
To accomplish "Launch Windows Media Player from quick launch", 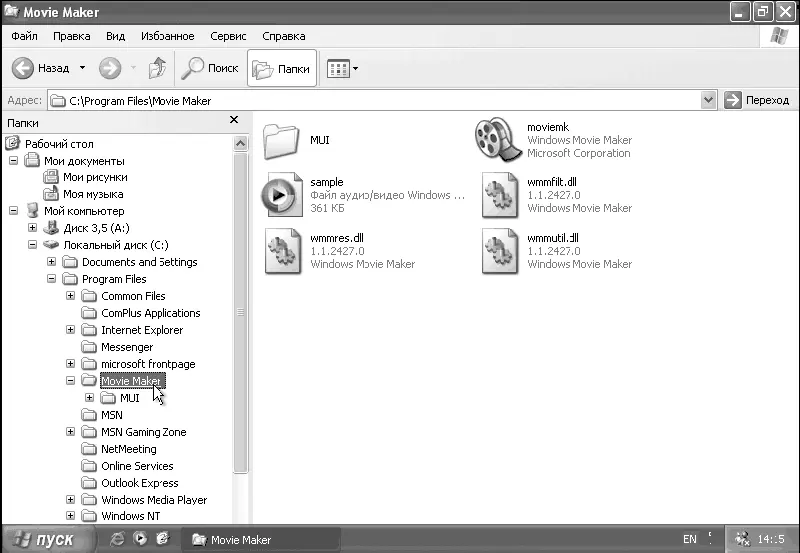I will pos(140,539).
